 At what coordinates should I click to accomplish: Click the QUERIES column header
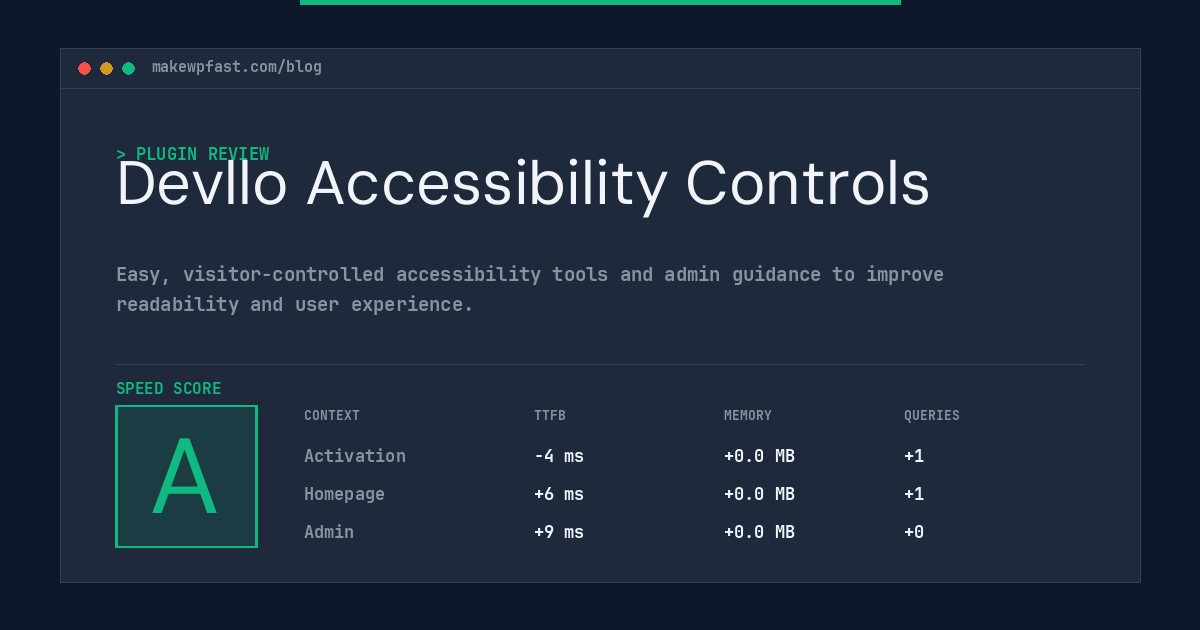(x=932, y=416)
